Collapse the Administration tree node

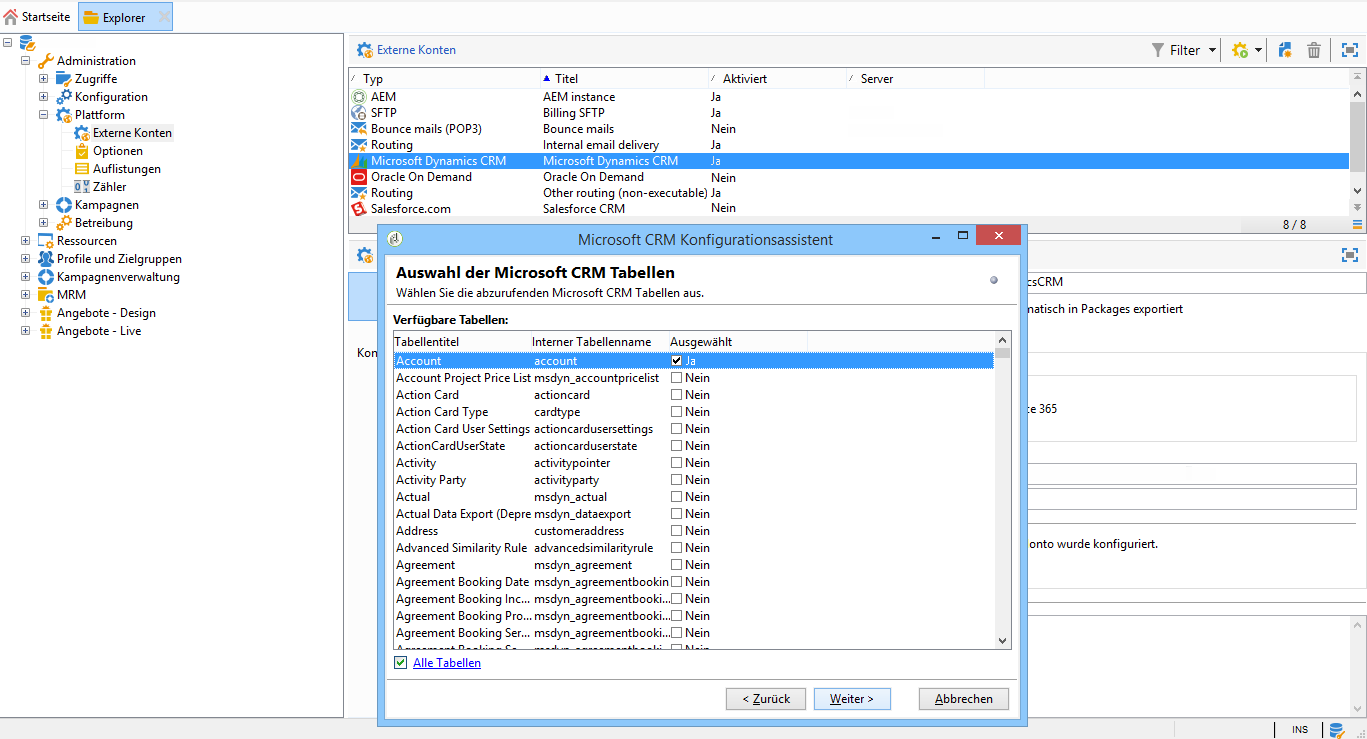[x=26, y=61]
